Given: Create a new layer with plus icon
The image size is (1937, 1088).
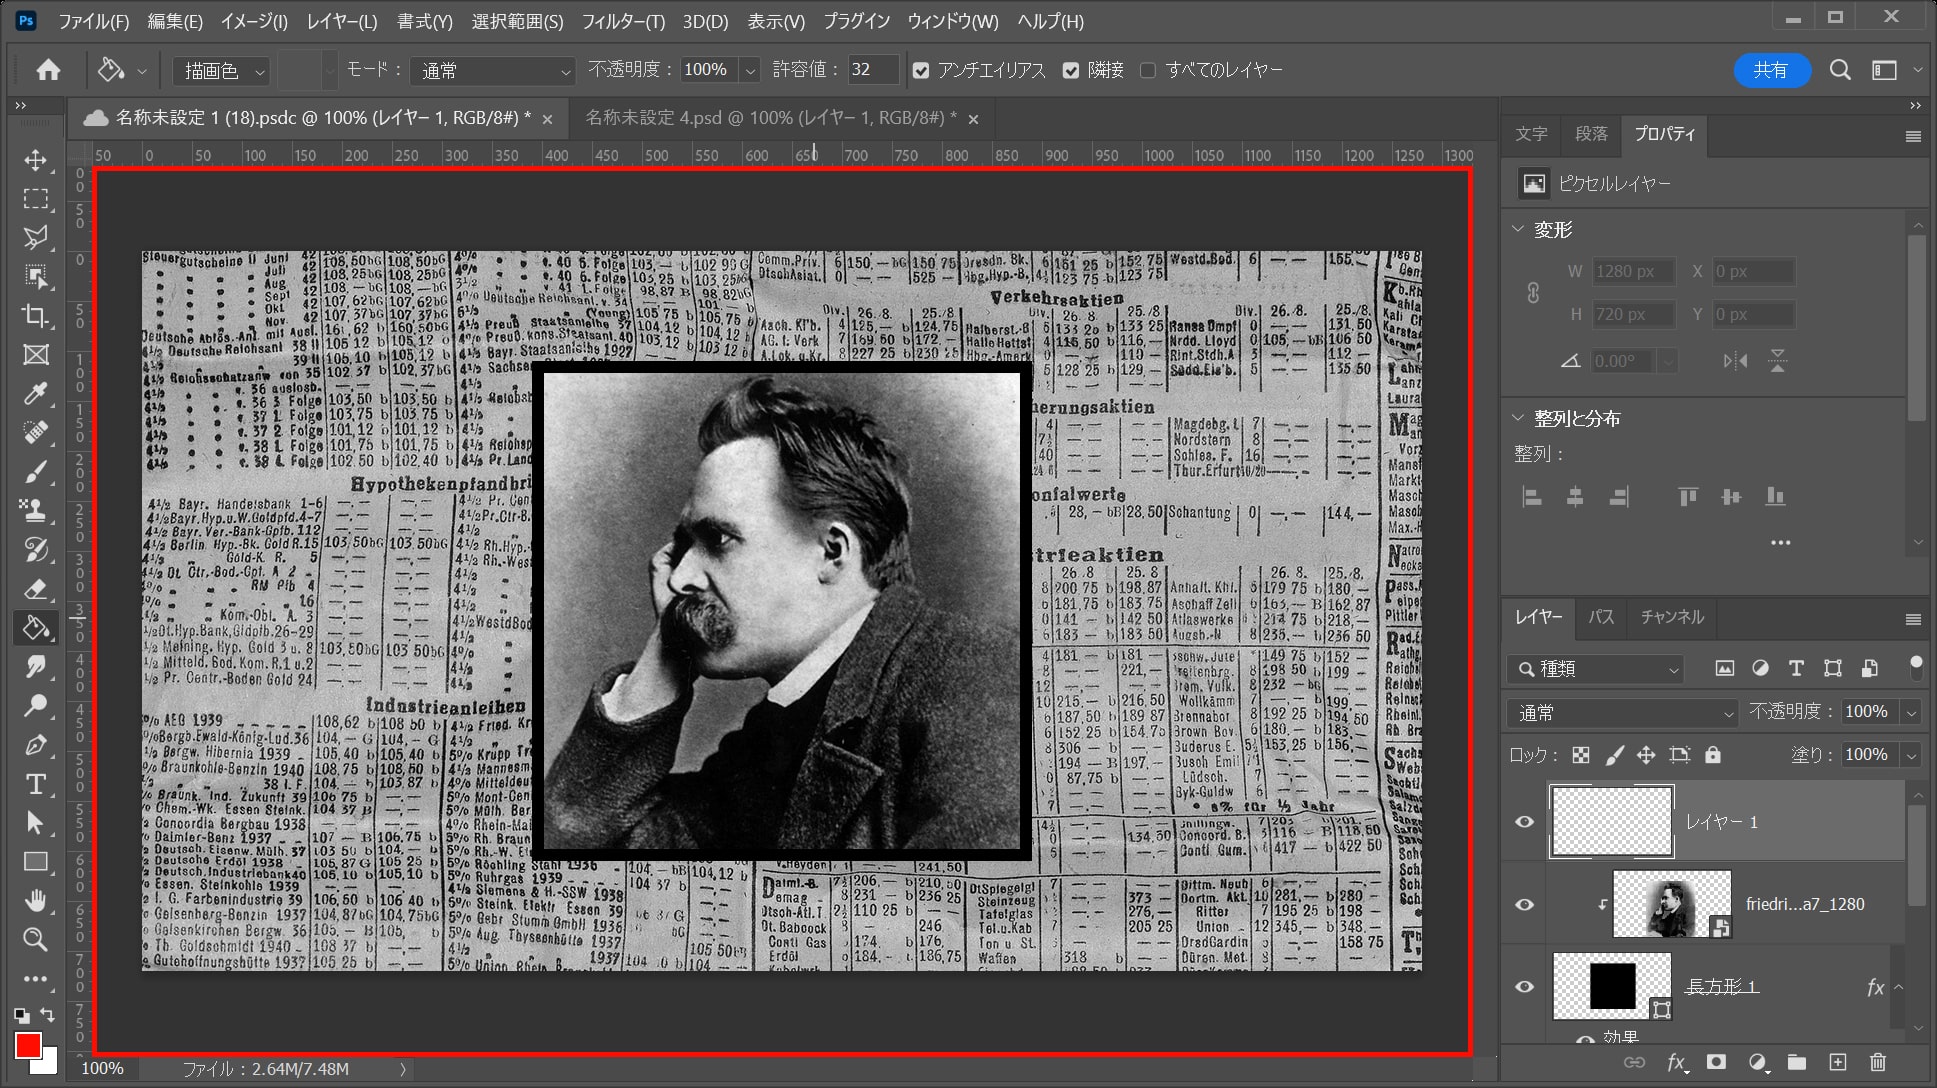Looking at the screenshot, I should point(1838,1062).
